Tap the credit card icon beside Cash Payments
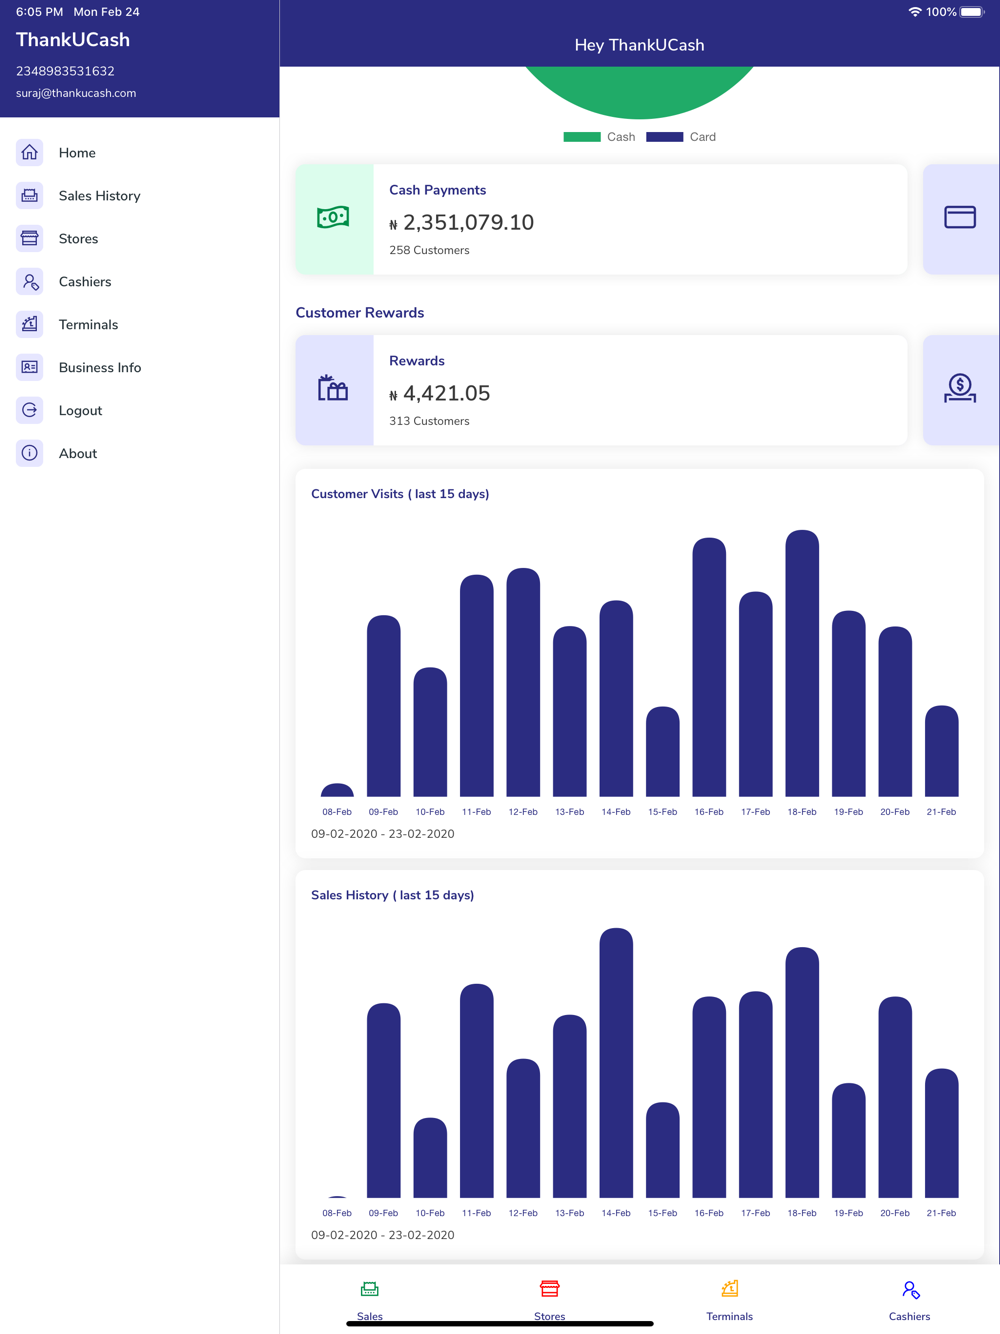This screenshot has height=1334, width=1000. [x=960, y=217]
